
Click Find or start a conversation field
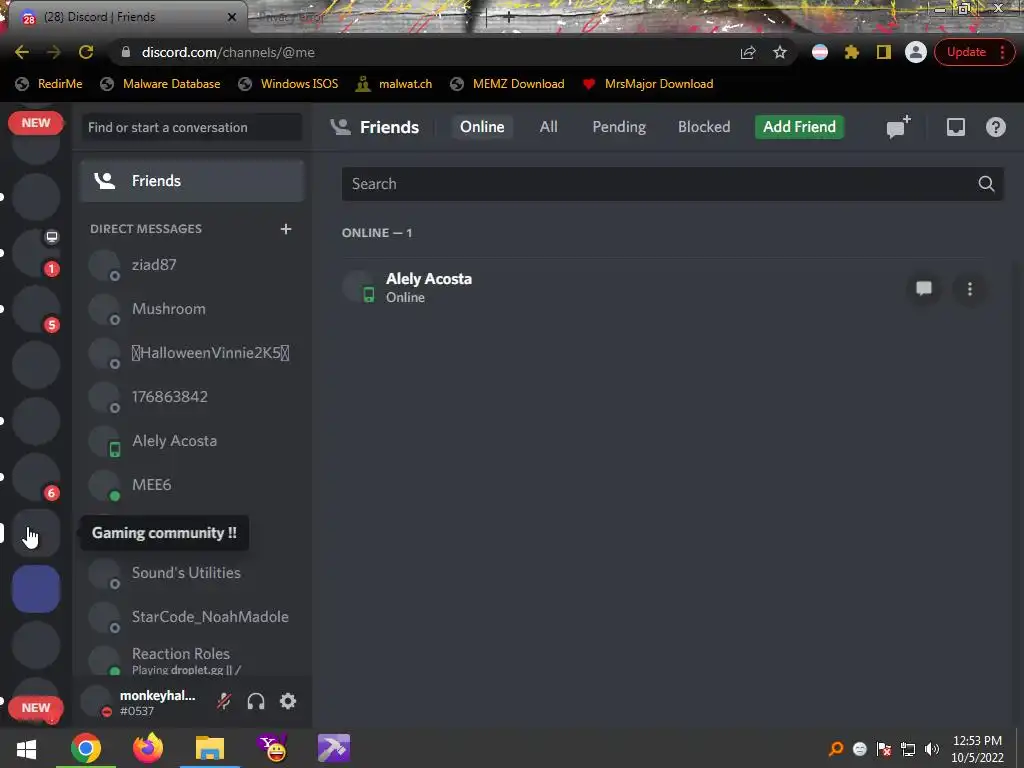(191, 127)
